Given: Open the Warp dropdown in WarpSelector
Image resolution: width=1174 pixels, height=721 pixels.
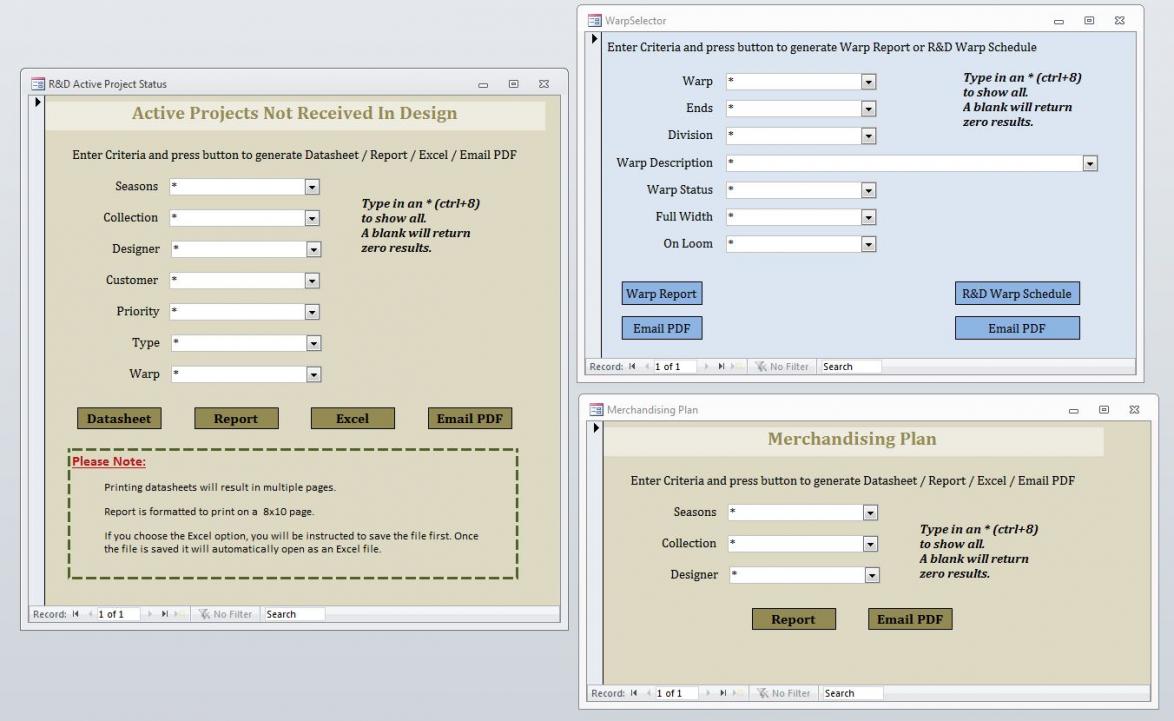Looking at the screenshot, I should 869,82.
